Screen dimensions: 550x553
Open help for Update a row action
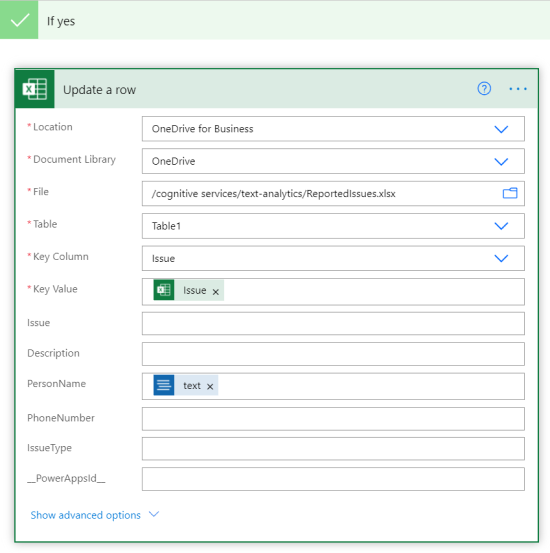point(484,89)
